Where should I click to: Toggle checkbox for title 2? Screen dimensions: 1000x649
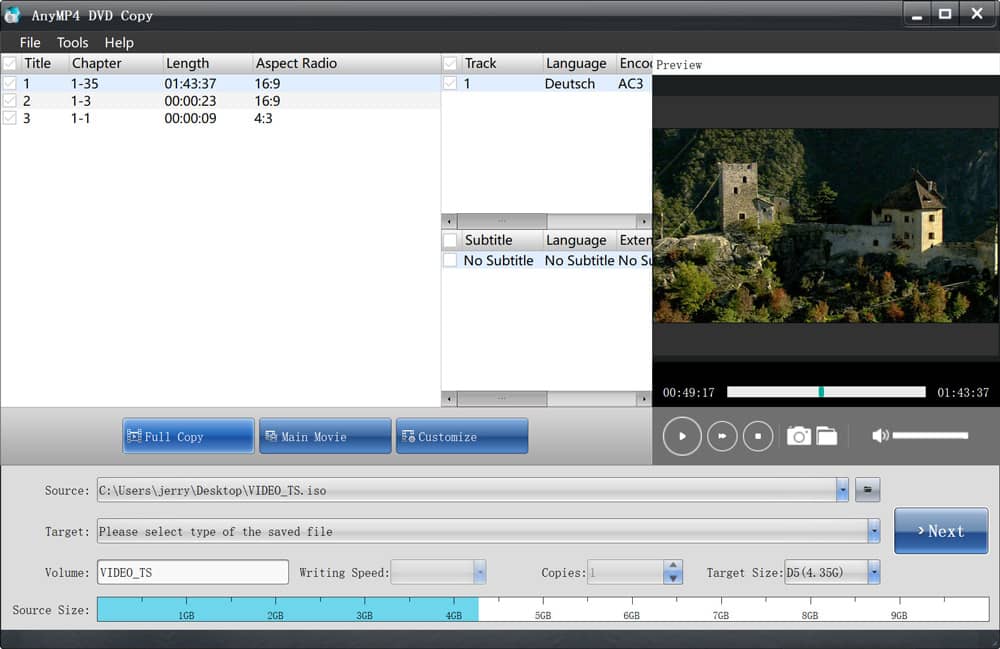tap(10, 101)
